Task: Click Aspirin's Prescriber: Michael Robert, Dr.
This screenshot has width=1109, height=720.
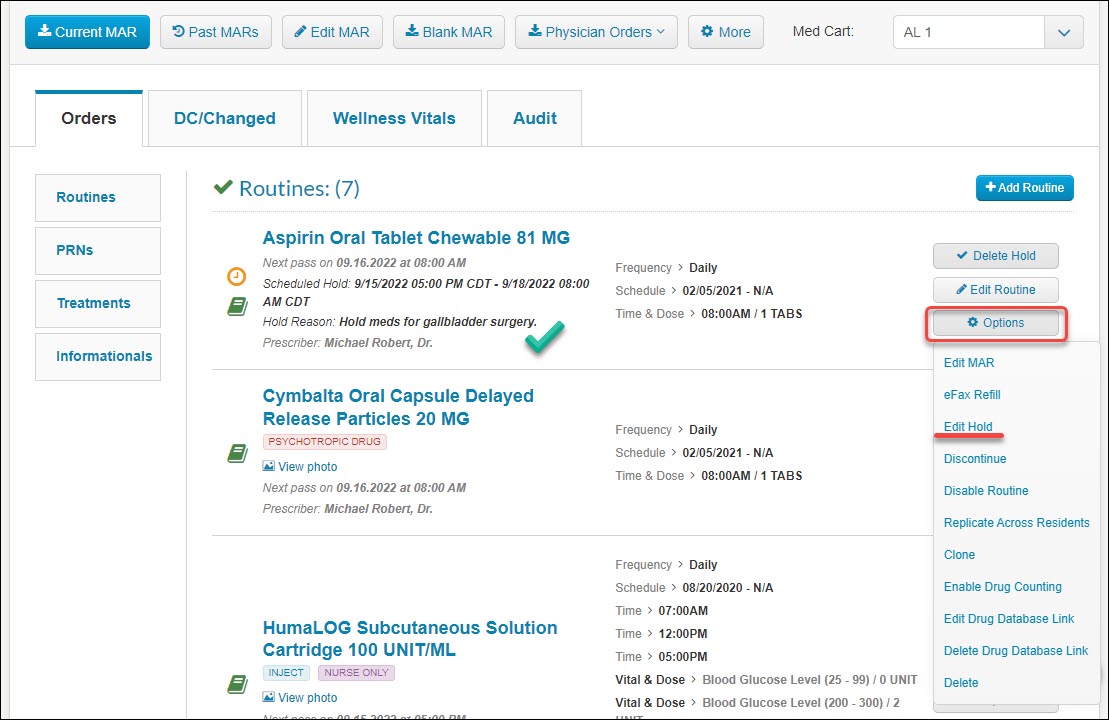Action: (347, 343)
